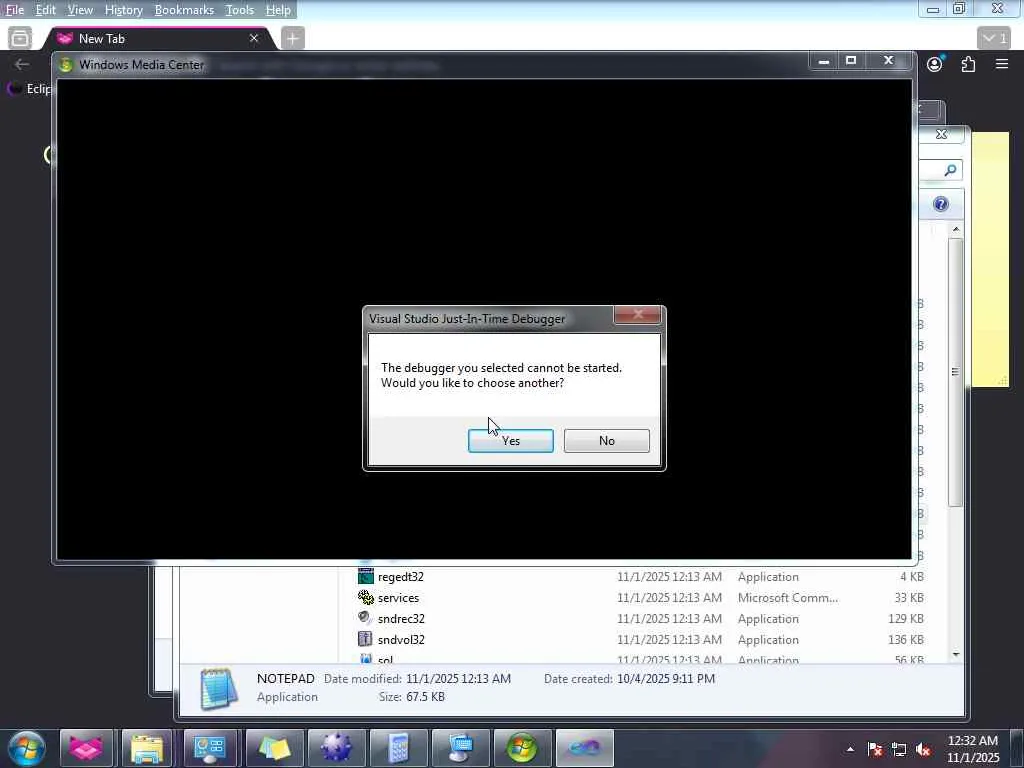Open the blue spiky ball icon on taskbar

(x=336, y=748)
